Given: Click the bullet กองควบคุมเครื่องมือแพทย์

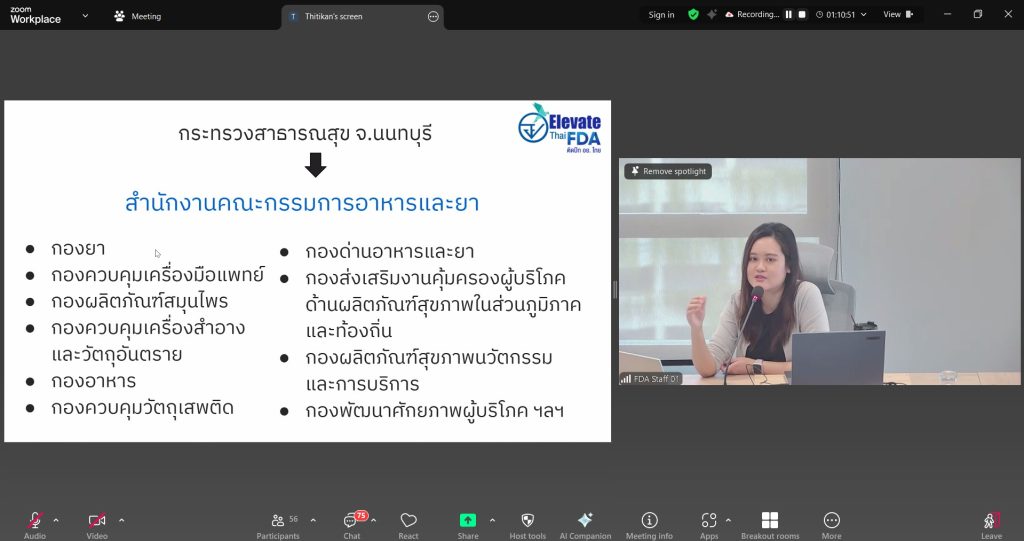Looking at the screenshot, I should [x=157, y=275].
